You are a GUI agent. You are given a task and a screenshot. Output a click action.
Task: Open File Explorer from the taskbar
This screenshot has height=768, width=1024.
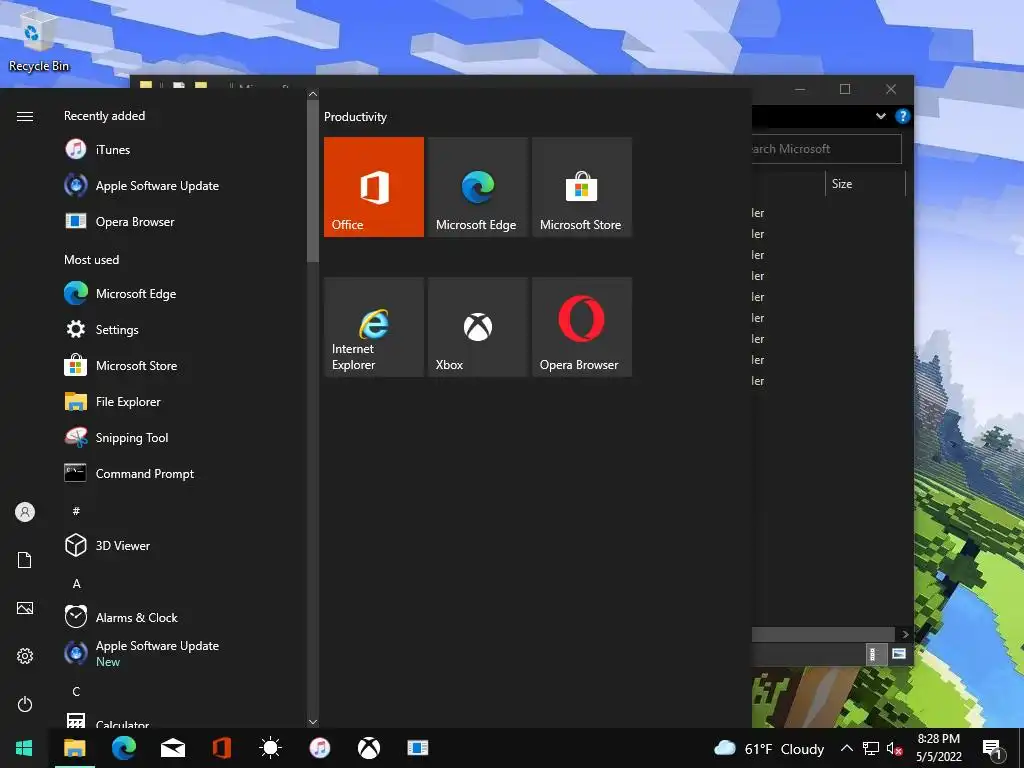74,748
